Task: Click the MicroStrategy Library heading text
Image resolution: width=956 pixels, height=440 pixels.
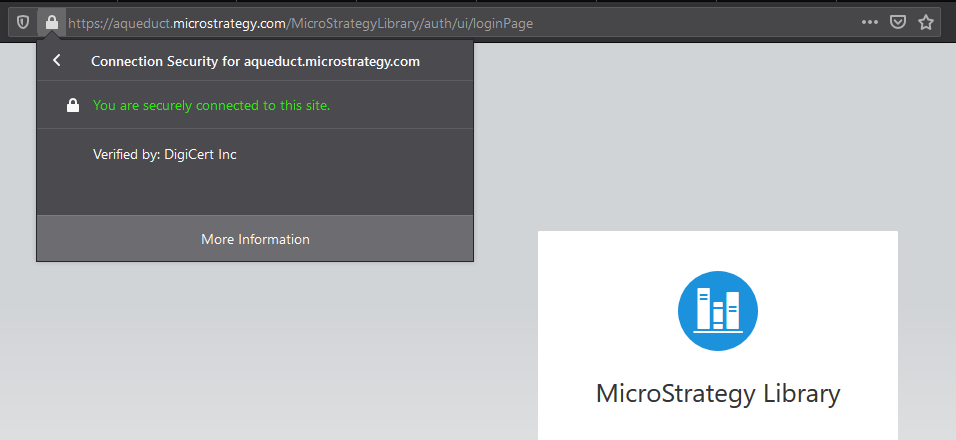Action: pos(717,393)
